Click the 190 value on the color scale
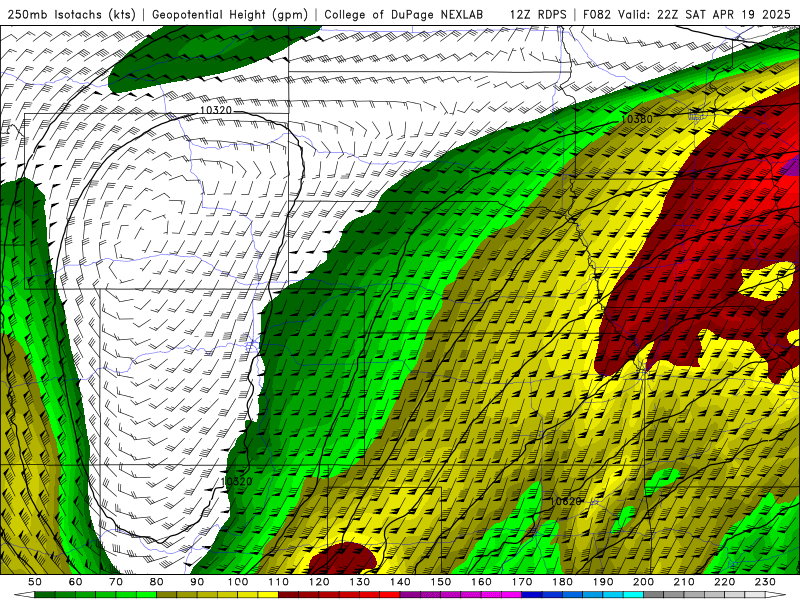The height and width of the screenshot is (600, 800). (x=603, y=582)
